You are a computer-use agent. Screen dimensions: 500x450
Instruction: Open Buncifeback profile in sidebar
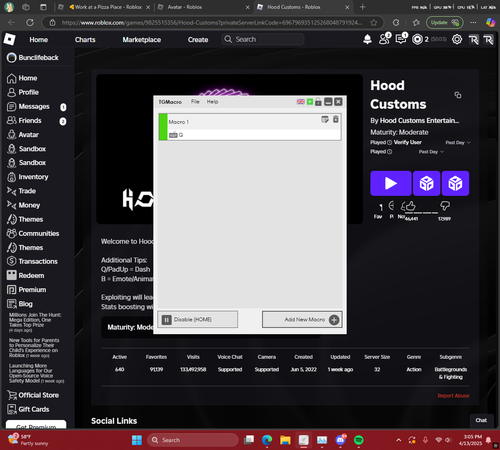[x=33, y=58]
